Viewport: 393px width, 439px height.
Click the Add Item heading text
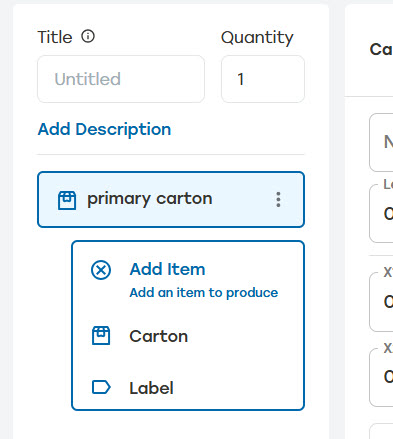(x=167, y=269)
